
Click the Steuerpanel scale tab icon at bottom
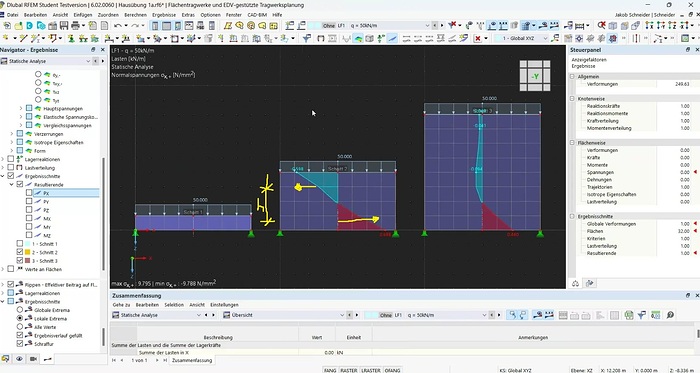pyautogui.click(x=575, y=283)
